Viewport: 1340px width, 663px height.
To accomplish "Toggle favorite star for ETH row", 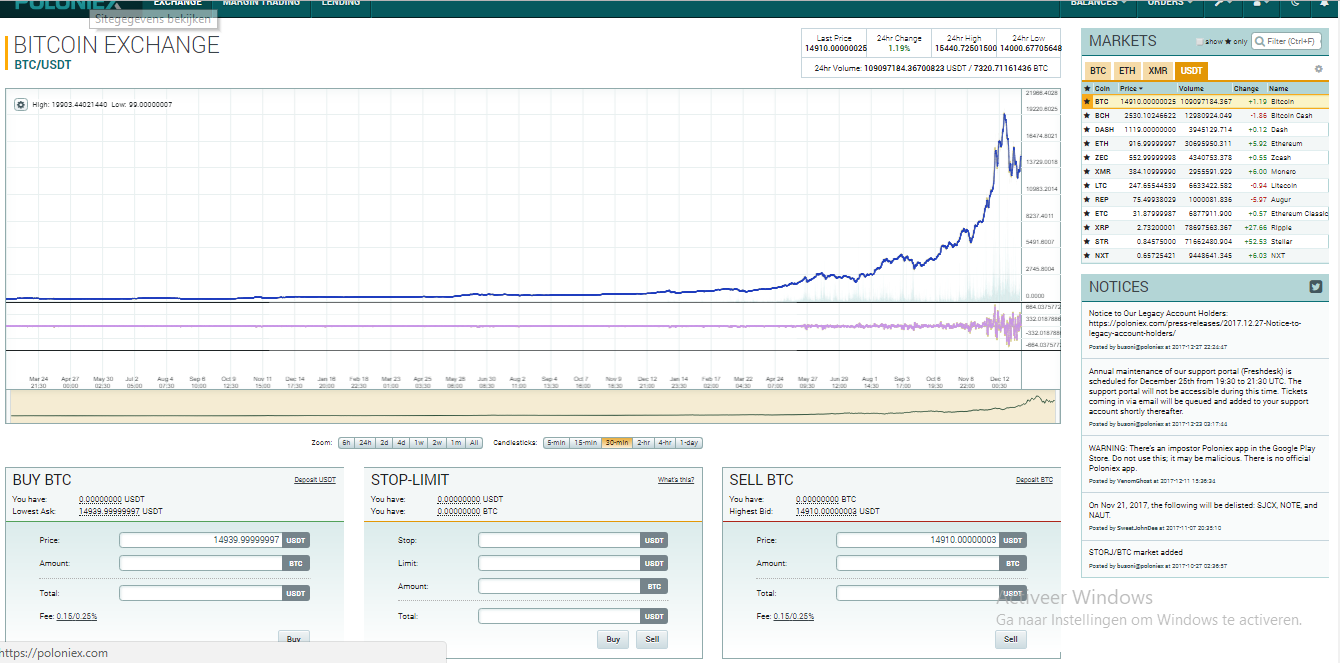I will click(1088, 143).
